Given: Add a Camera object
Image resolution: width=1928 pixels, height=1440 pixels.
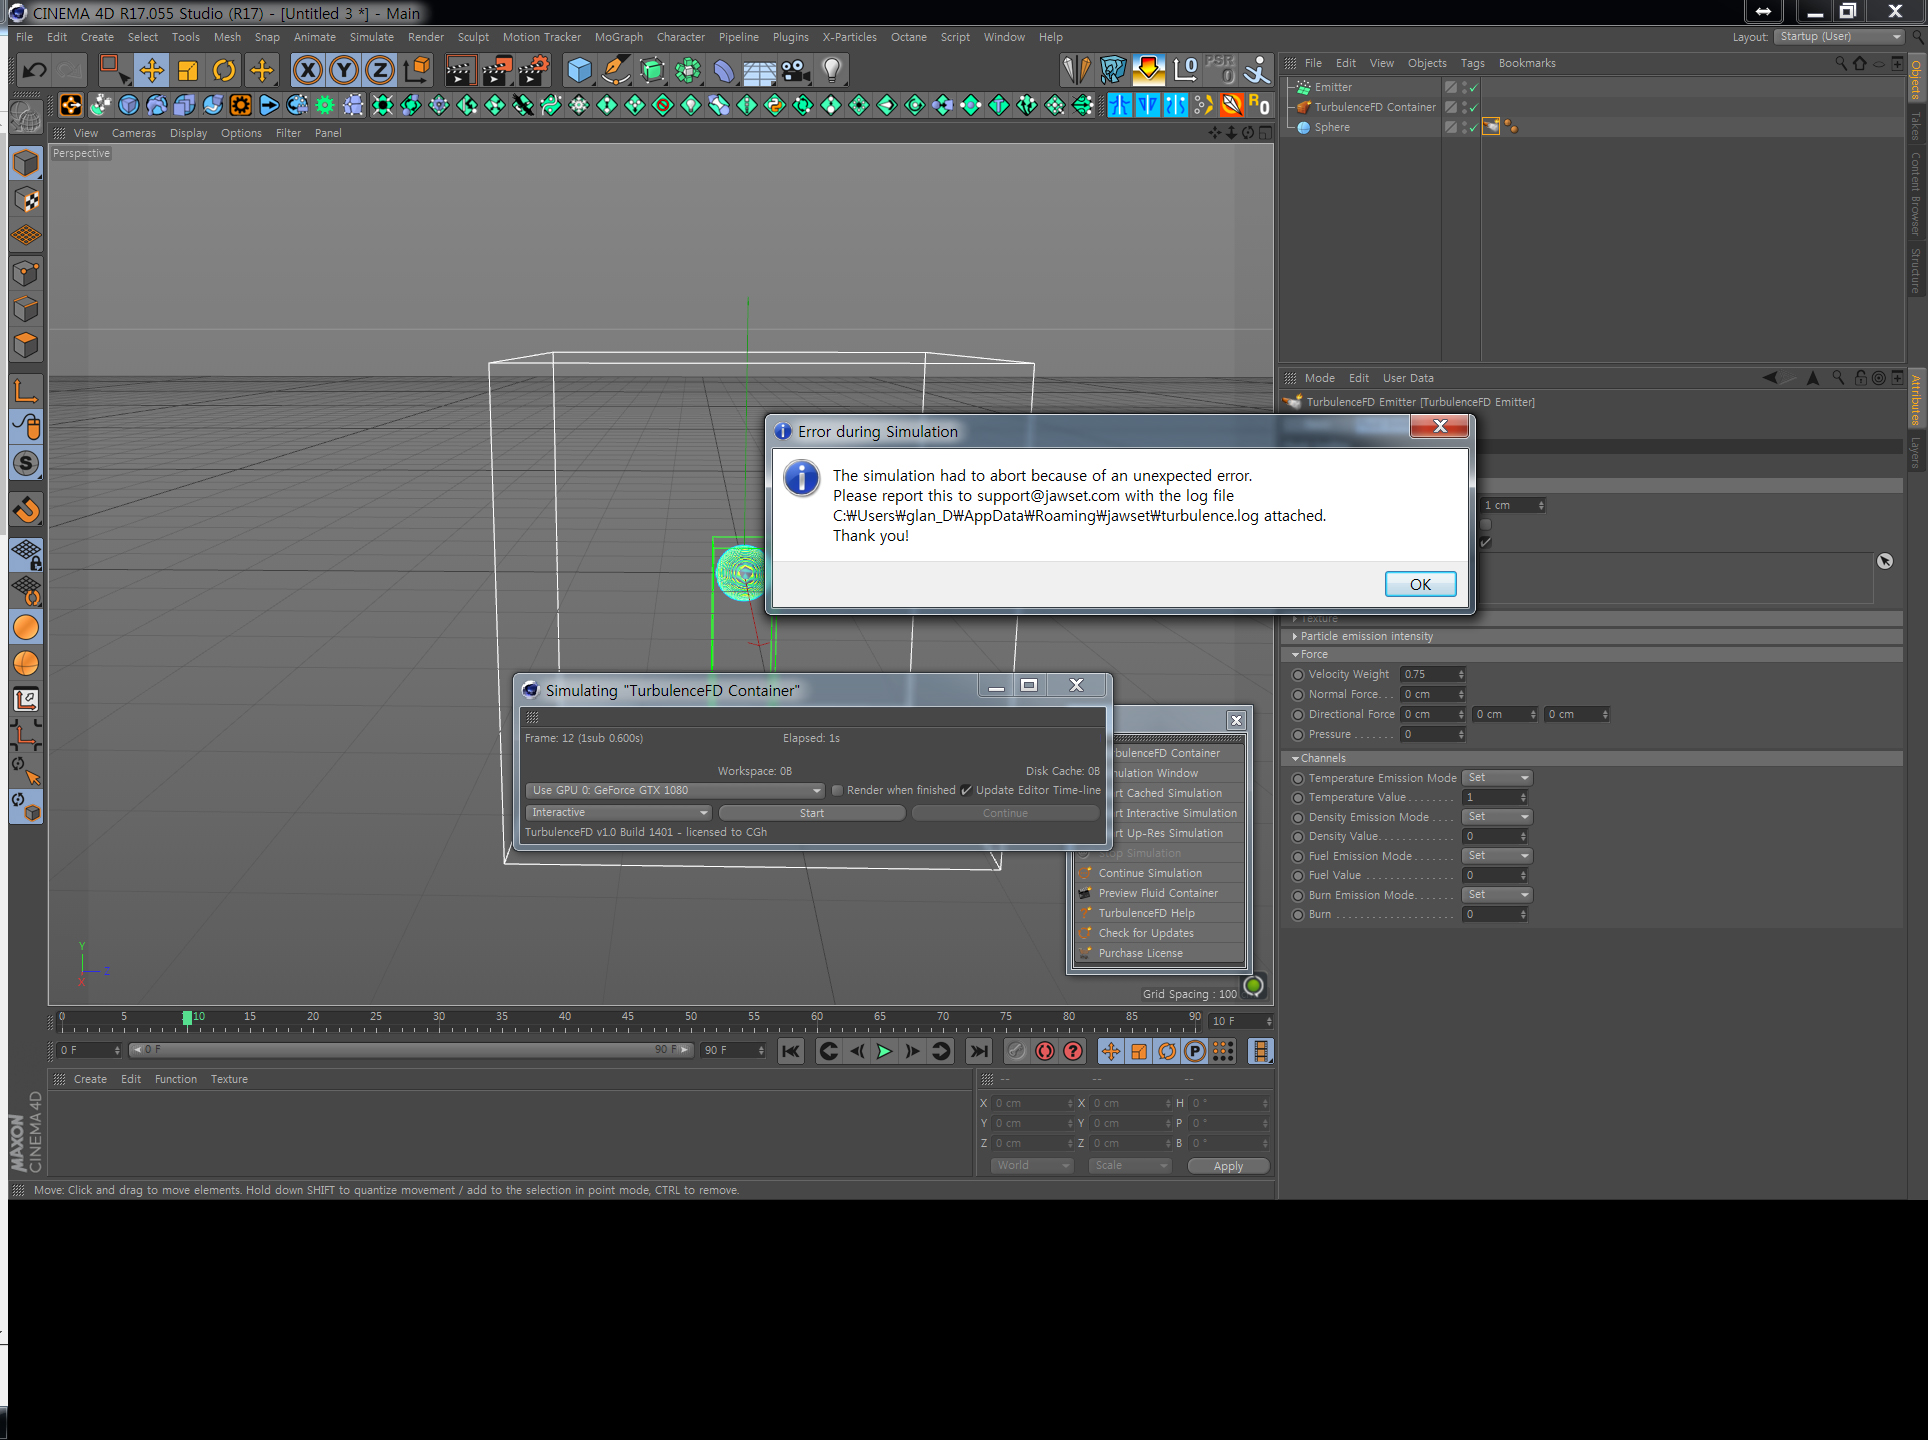Looking at the screenshot, I should [796, 70].
